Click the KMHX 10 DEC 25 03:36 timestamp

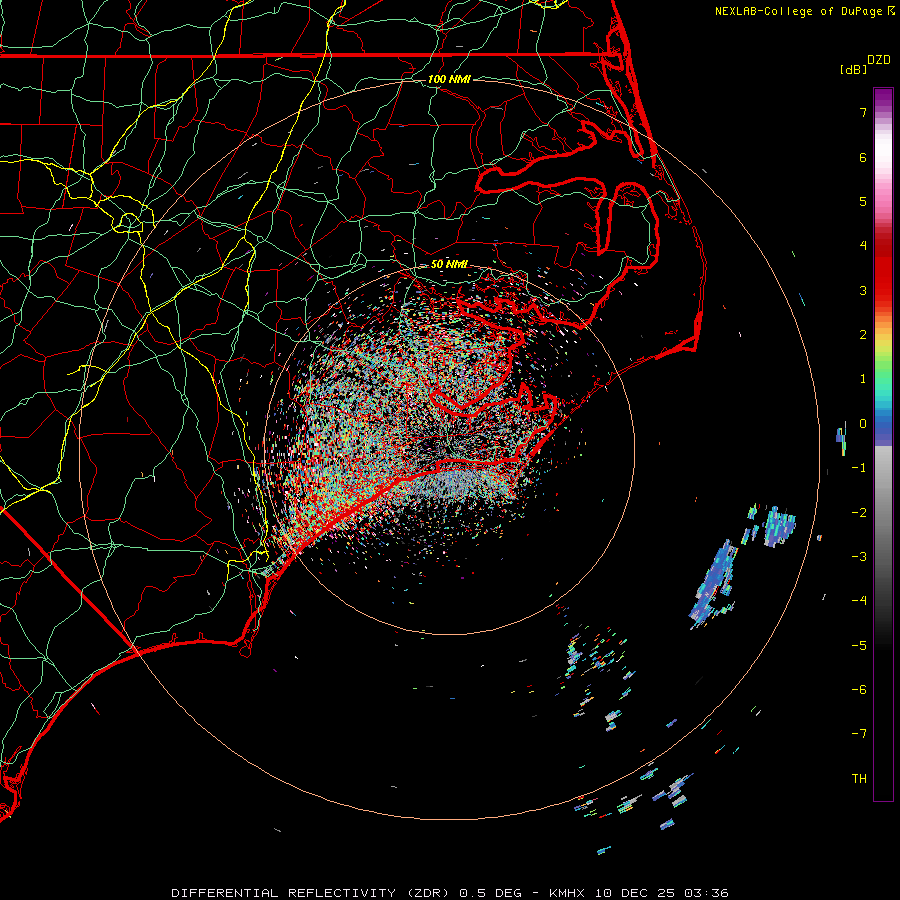[639, 893]
